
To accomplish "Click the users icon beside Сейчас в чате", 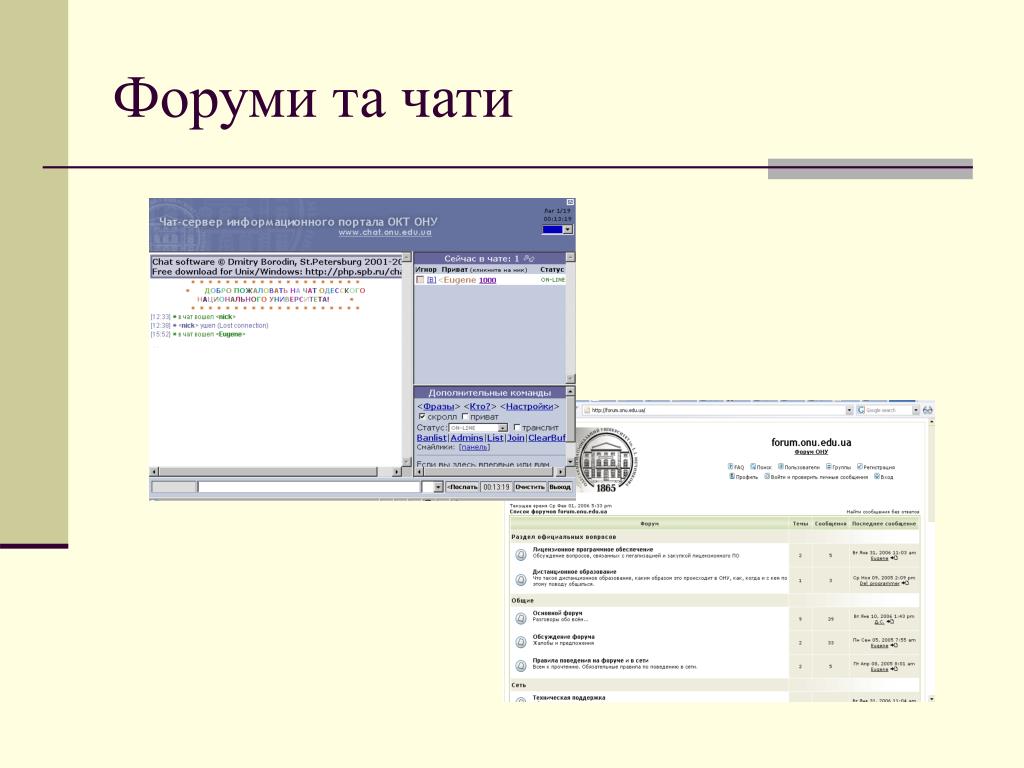I will pos(529,259).
